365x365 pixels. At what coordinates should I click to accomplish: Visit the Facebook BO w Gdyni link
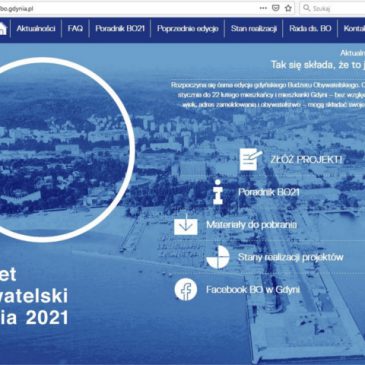click(253, 290)
